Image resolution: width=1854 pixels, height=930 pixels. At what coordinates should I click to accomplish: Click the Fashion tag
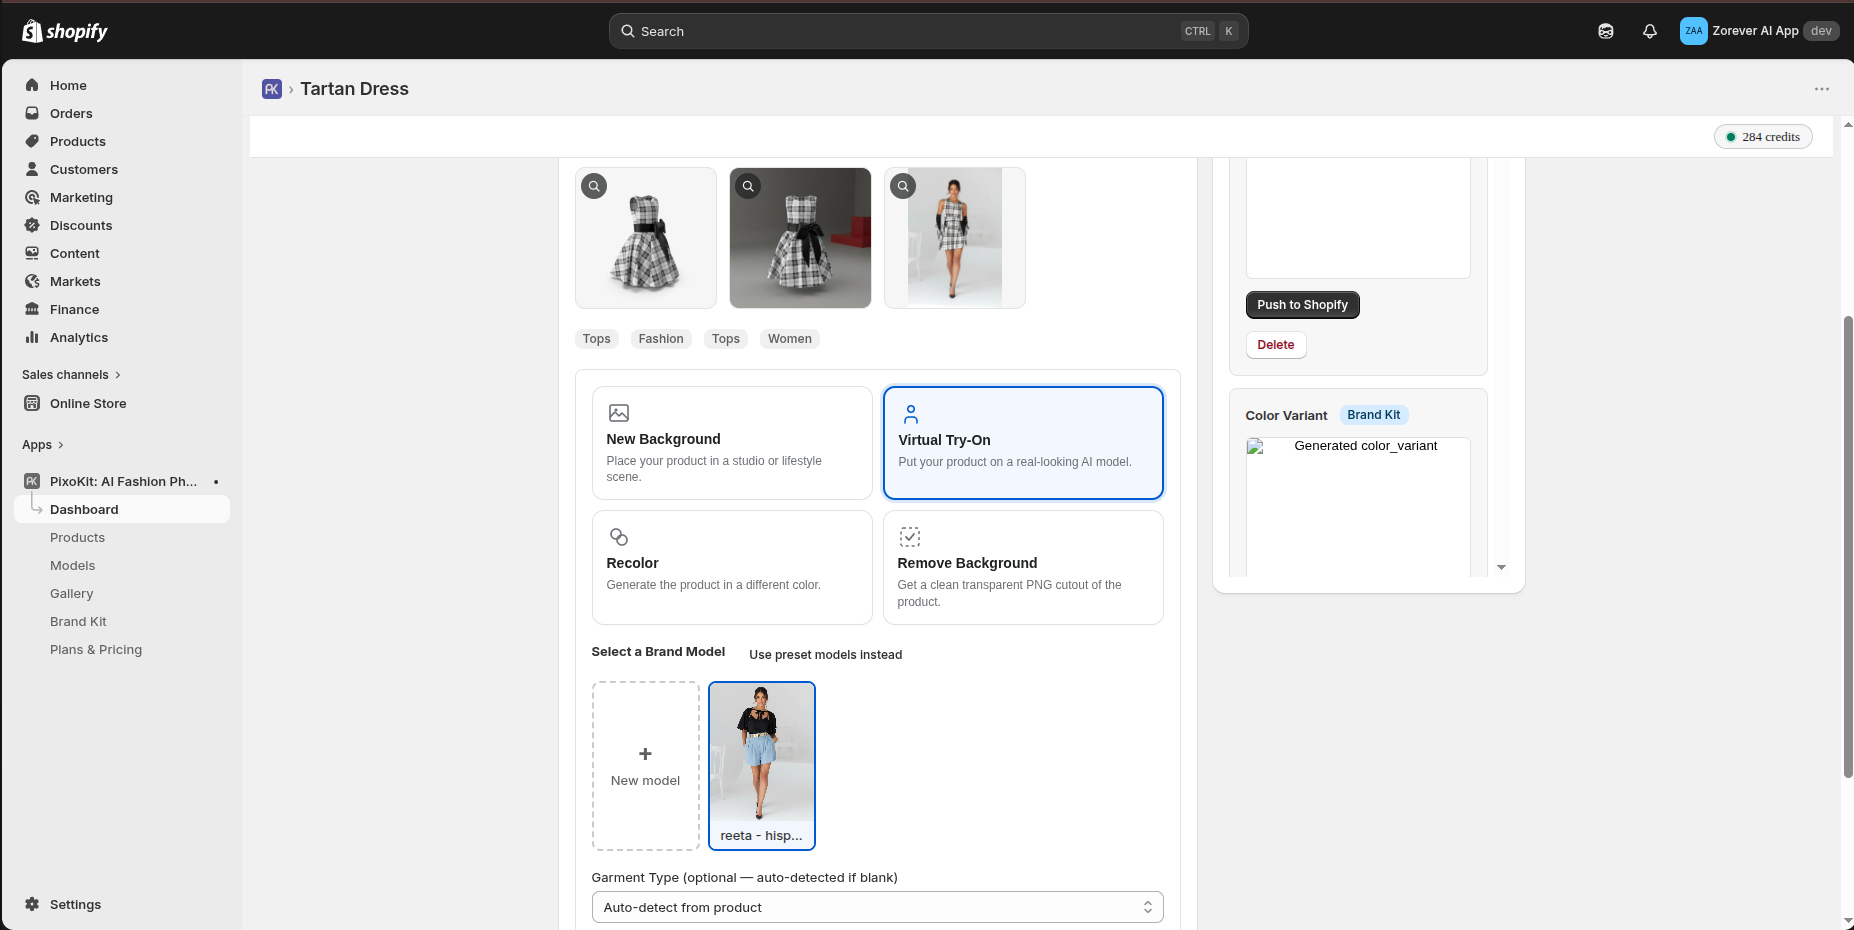tap(661, 339)
